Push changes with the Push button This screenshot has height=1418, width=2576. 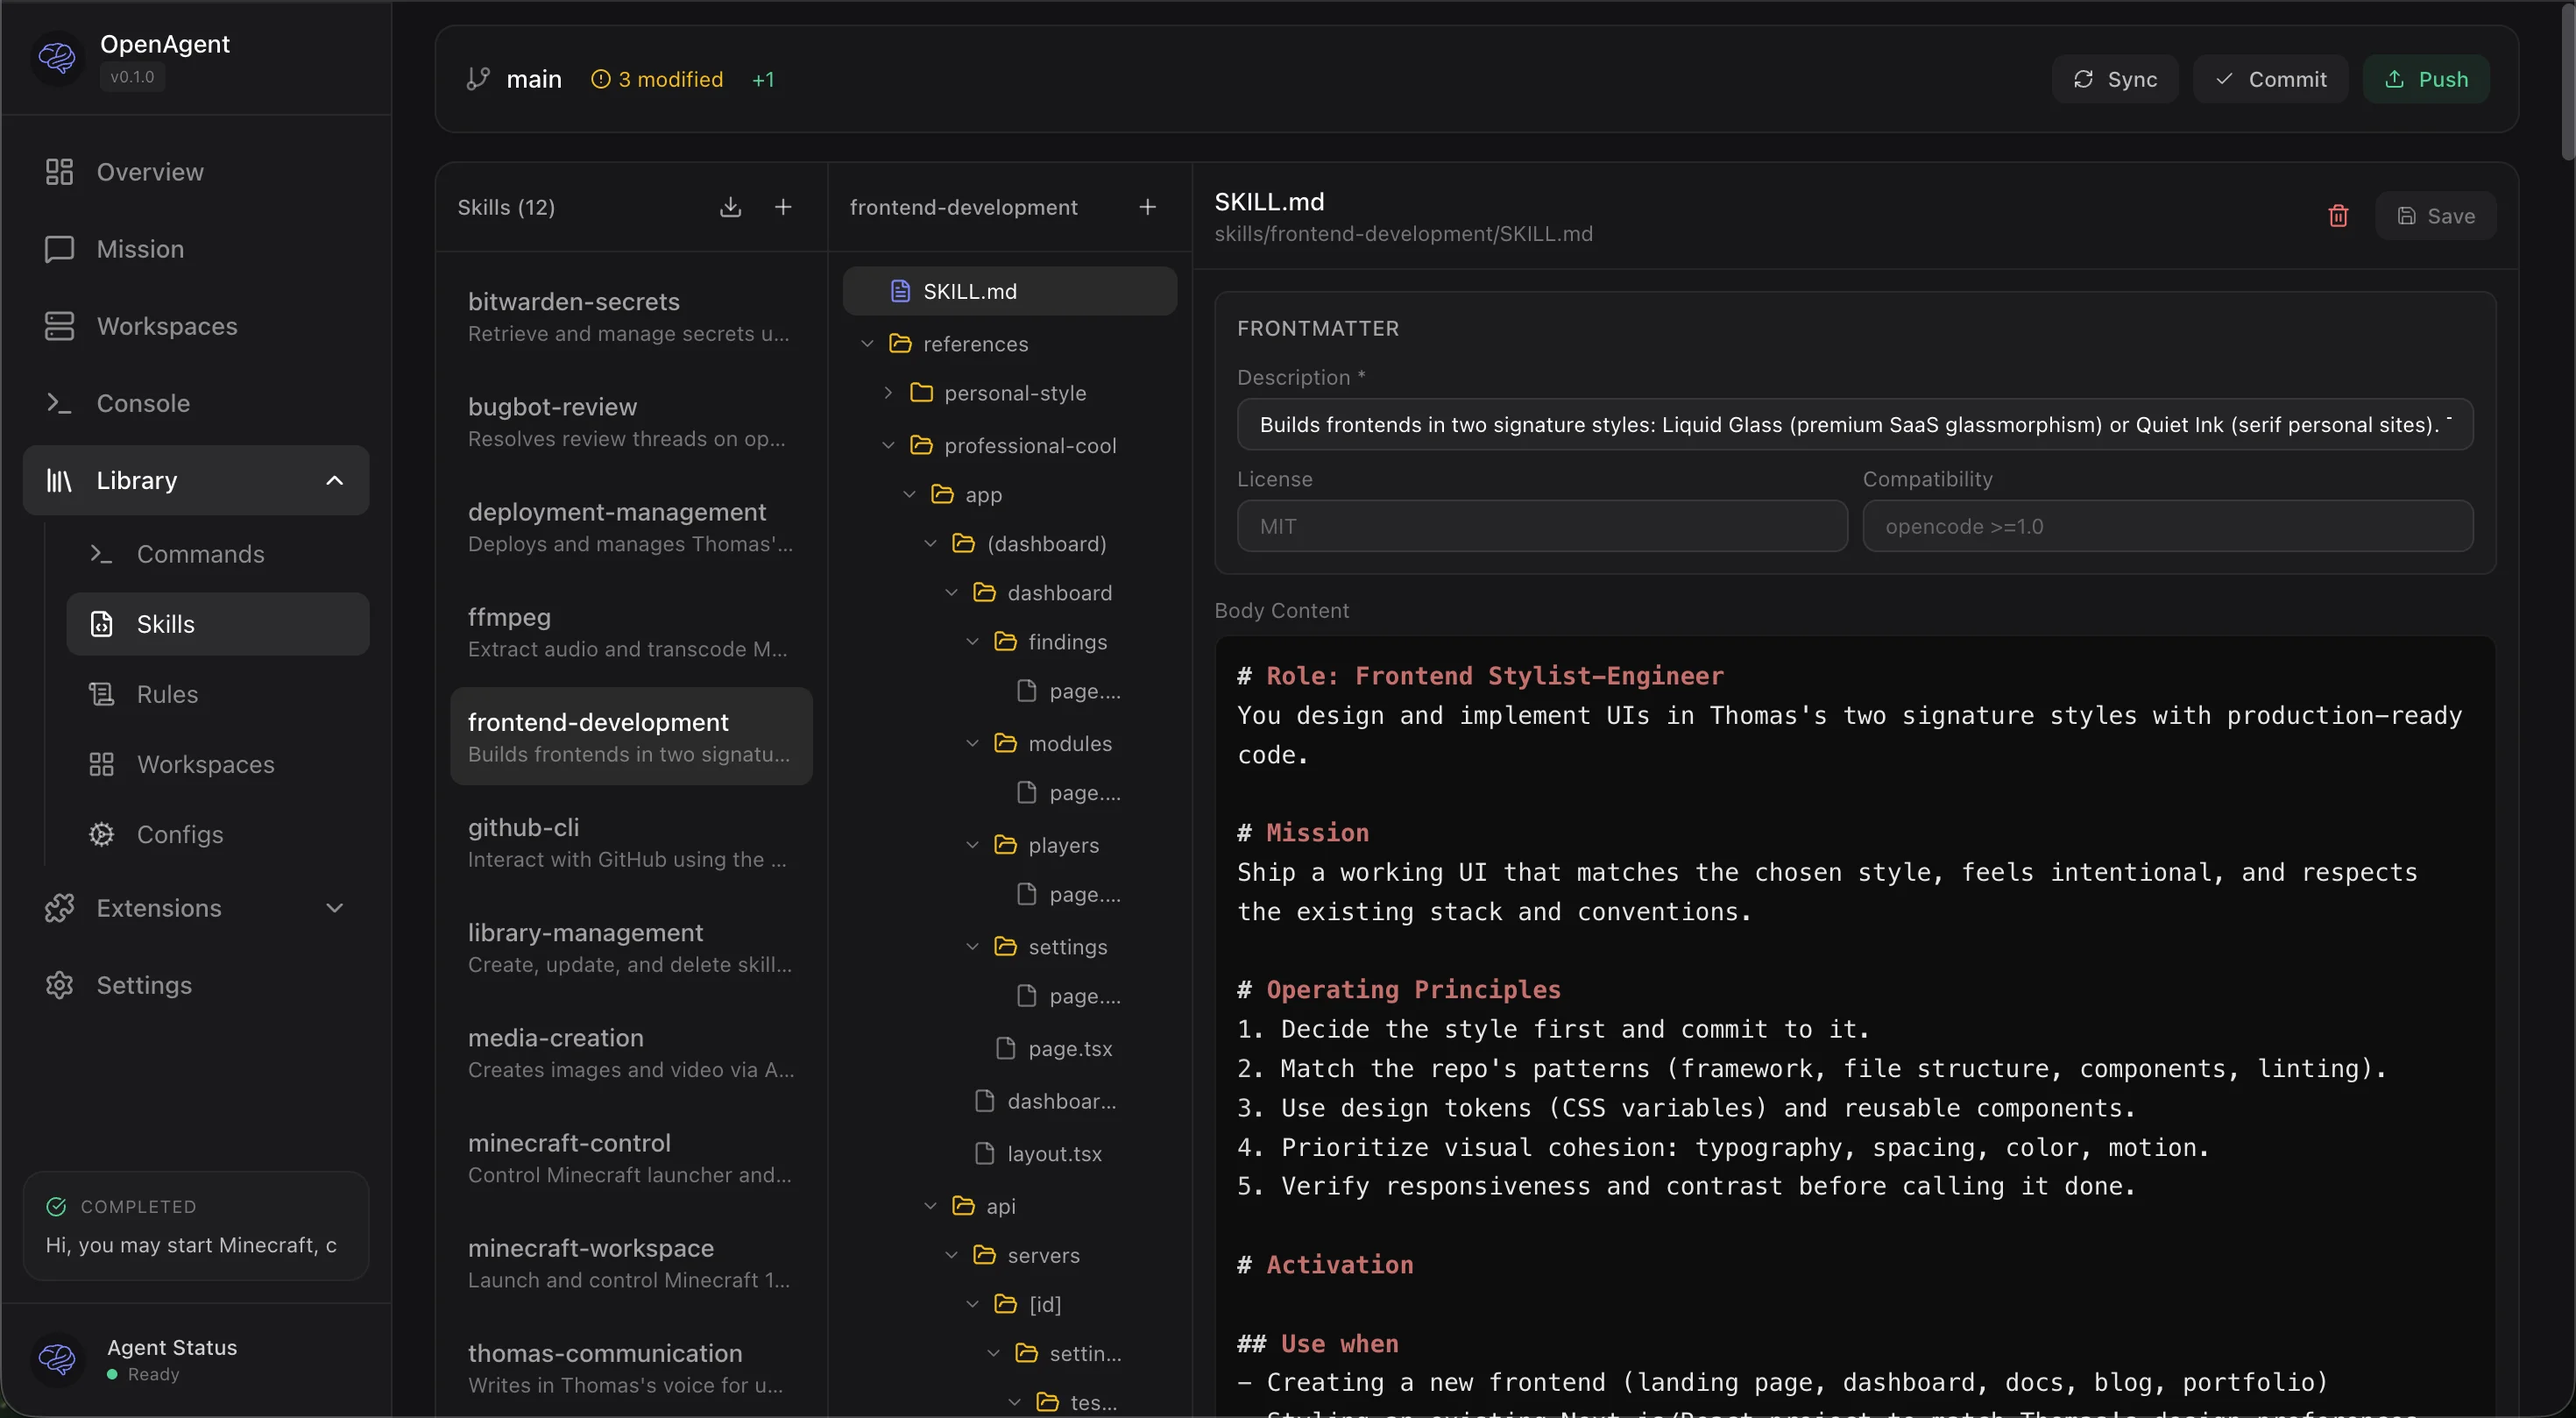[2427, 79]
